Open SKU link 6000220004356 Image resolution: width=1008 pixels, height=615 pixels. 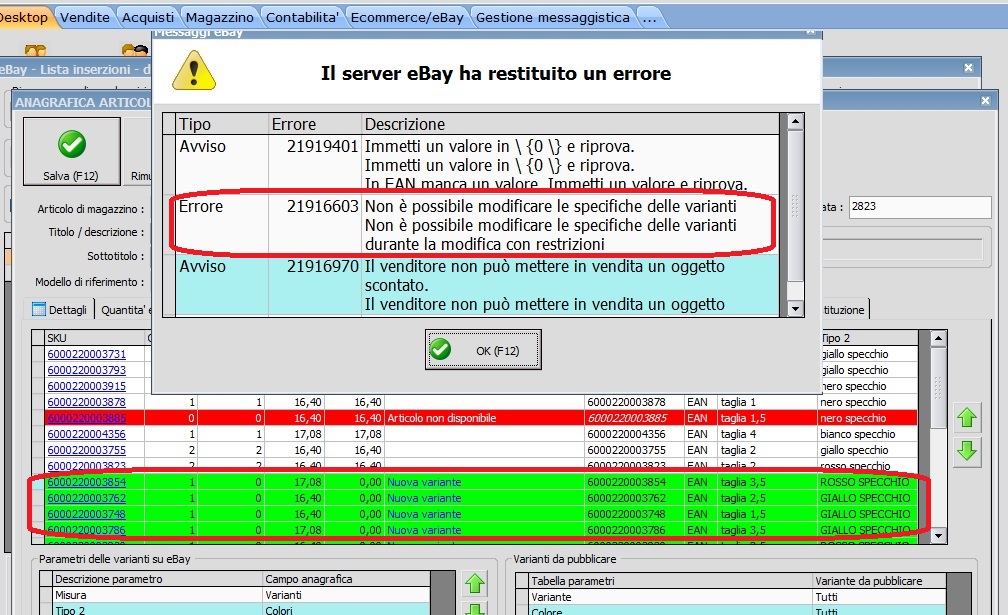(x=87, y=434)
